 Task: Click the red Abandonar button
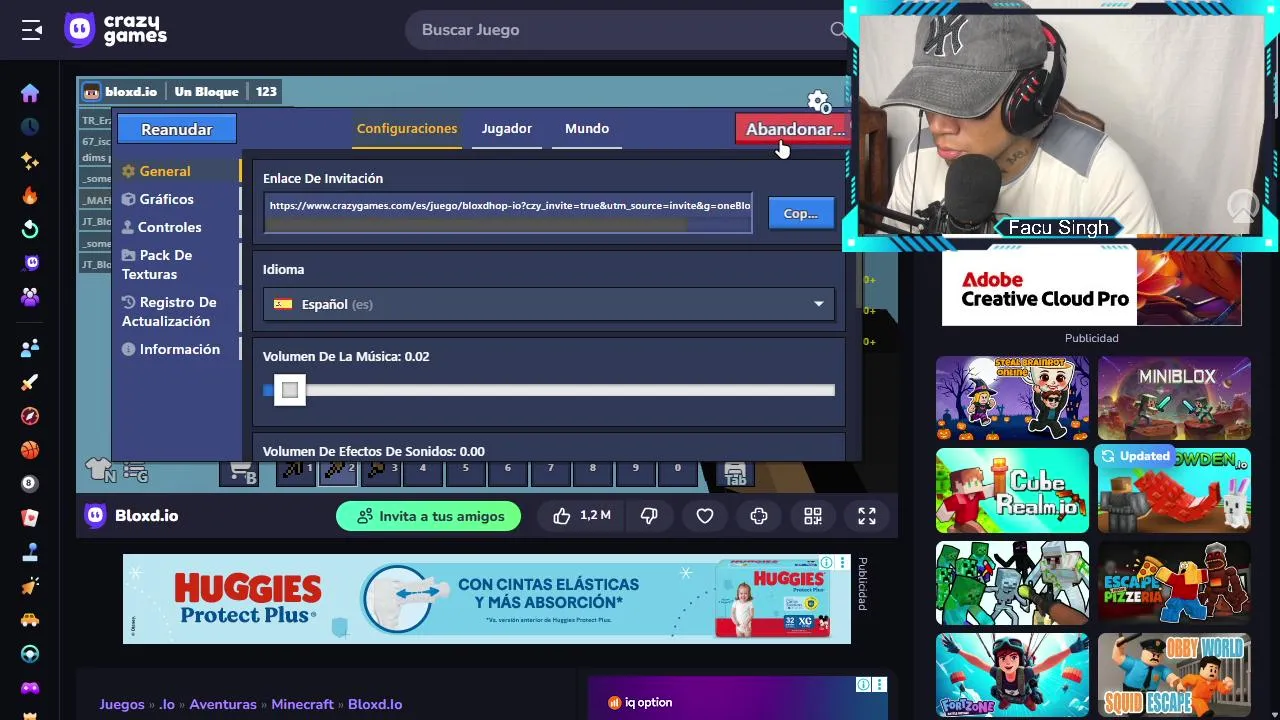(791, 129)
